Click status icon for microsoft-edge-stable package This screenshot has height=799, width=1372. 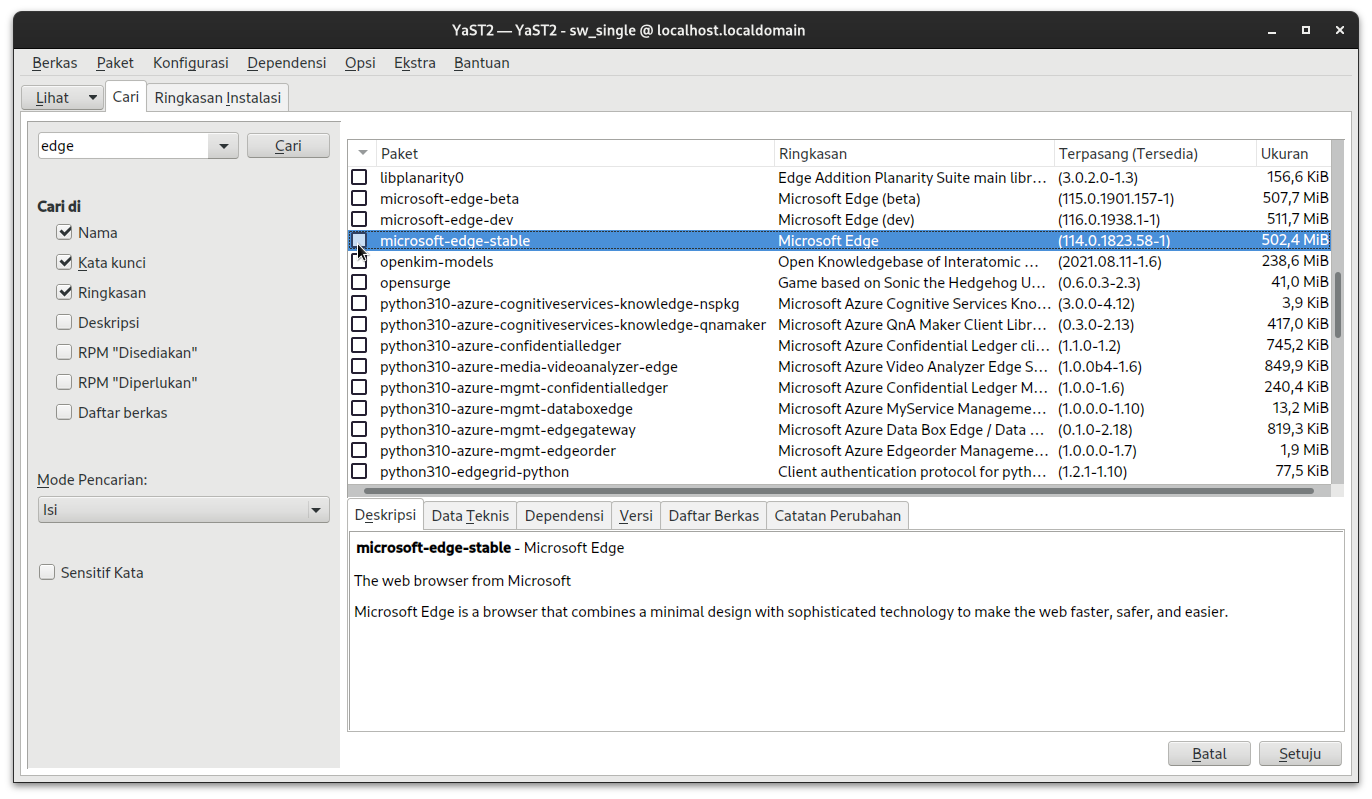[x=359, y=240]
